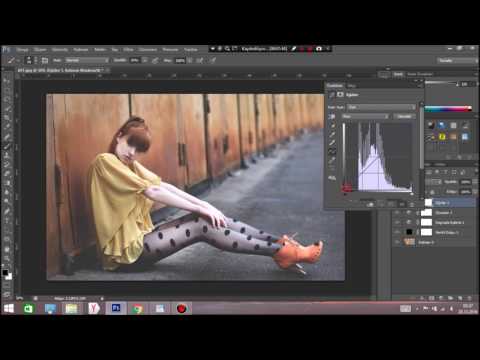Click the yellow adjustment icon in Adjustments panel
The height and width of the screenshot is (360, 480).
click(x=442, y=136)
